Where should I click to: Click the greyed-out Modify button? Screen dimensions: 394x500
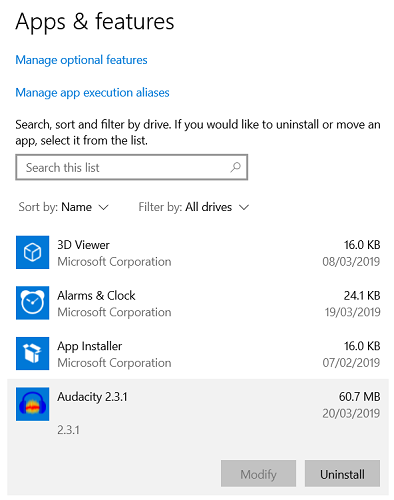[x=258, y=474]
